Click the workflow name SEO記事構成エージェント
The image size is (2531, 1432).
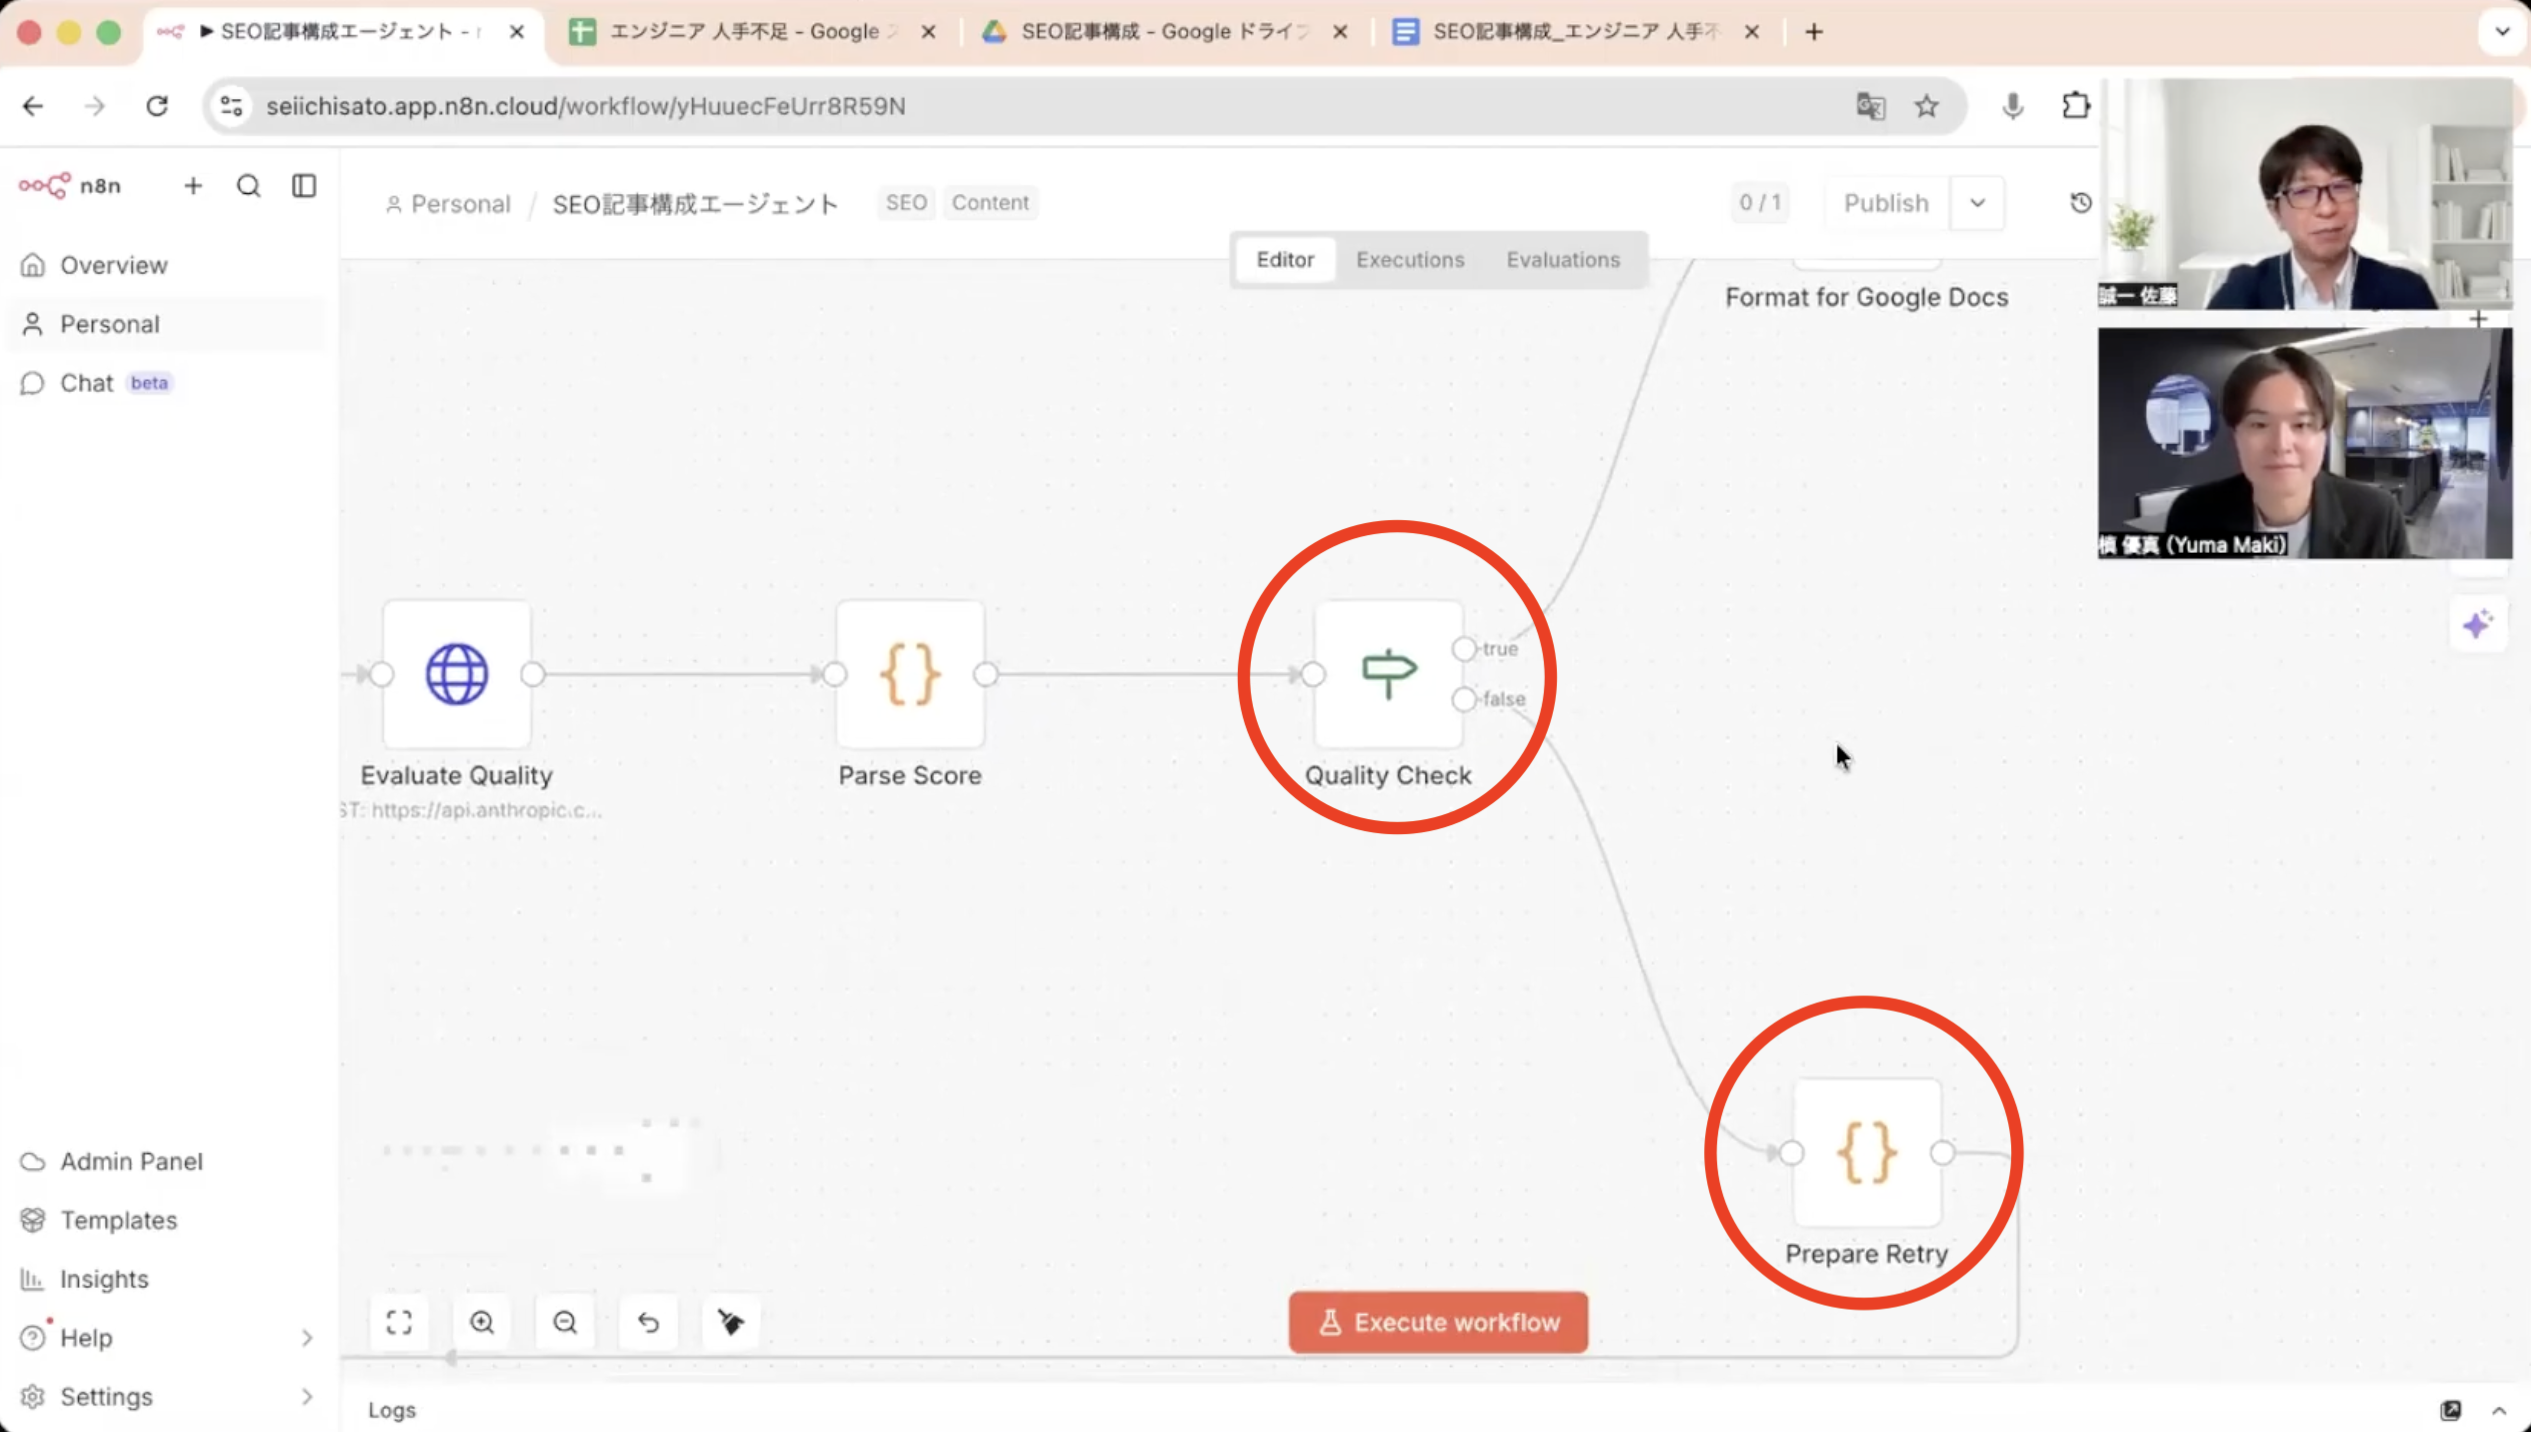click(695, 204)
